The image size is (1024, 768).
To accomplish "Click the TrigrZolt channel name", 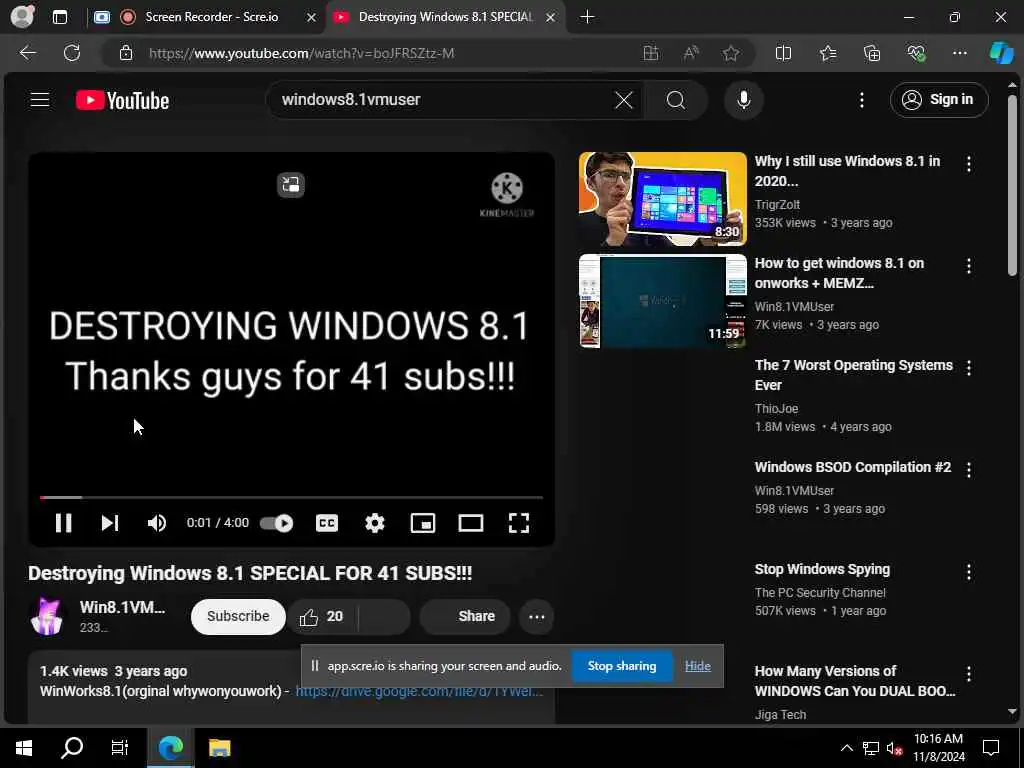I will coord(777,204).
